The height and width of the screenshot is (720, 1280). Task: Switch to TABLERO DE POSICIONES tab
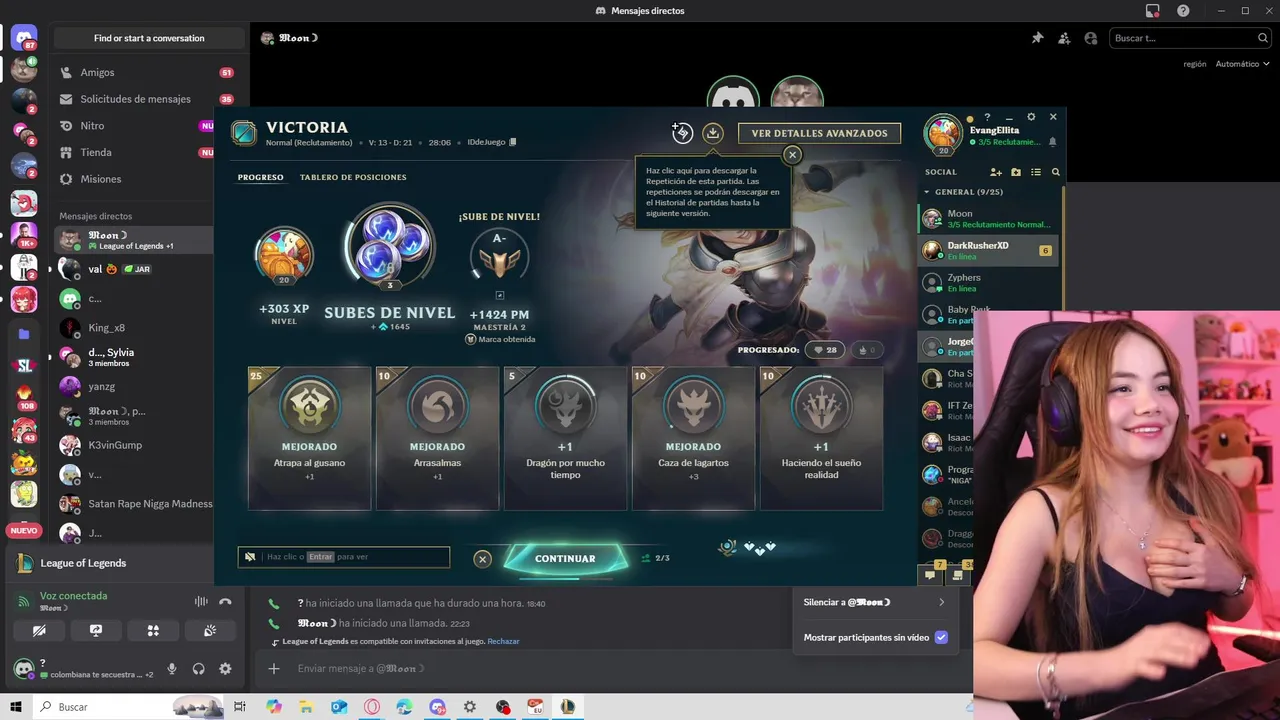click(353, 177)
